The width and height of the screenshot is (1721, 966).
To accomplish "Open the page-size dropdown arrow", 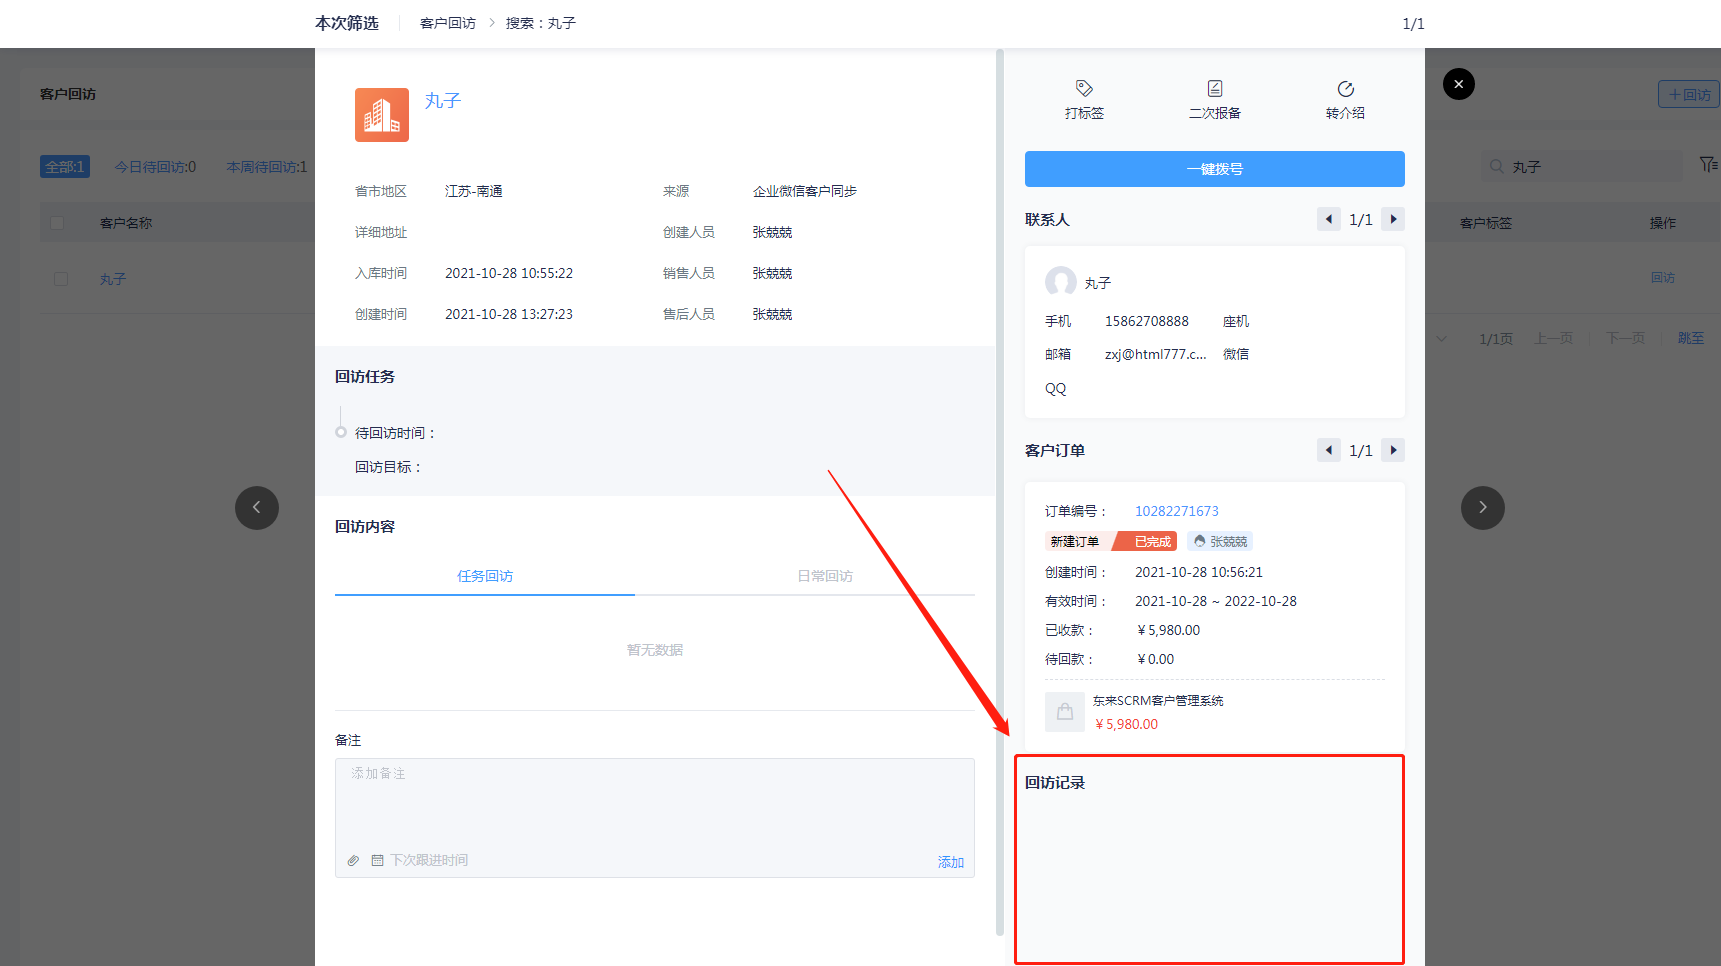I will [x=1441, y=338].
